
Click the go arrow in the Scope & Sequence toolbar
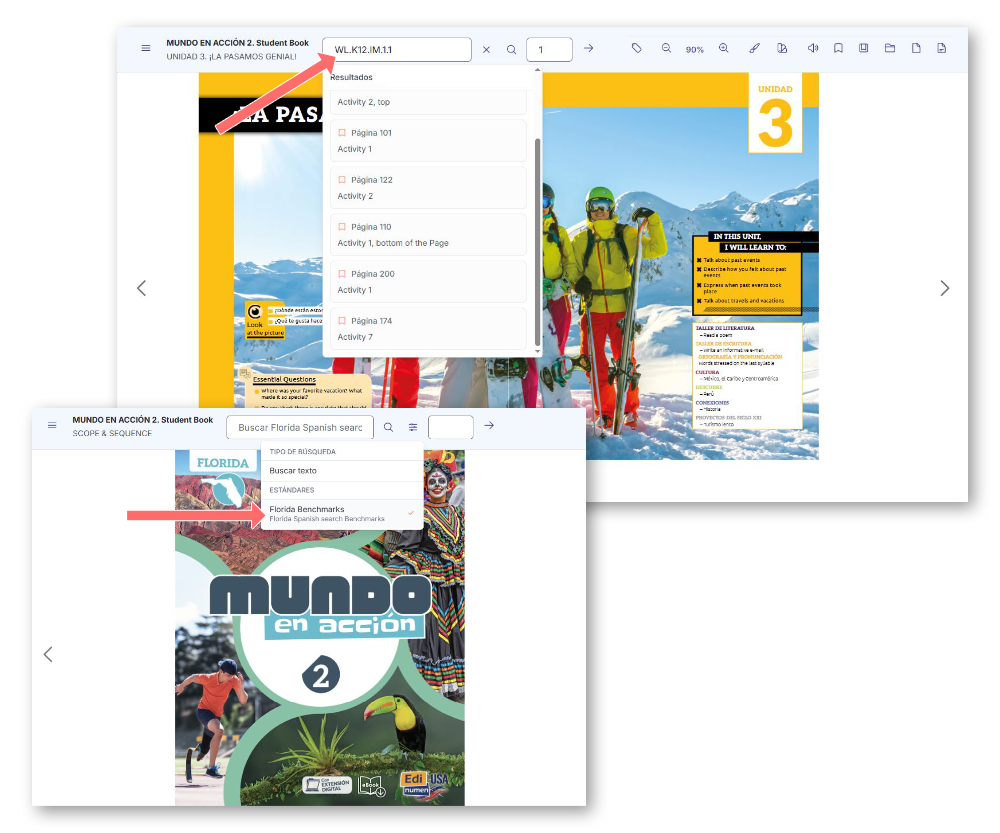pyautogui.click(x=489, y=425)
